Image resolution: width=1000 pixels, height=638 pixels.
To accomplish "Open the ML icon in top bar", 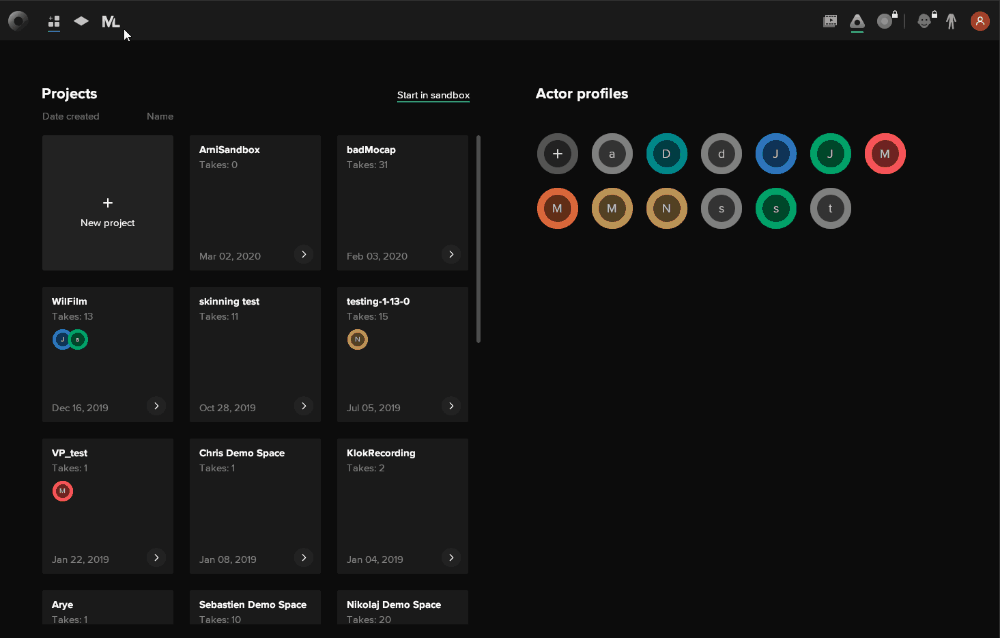I will [x=110, y=22].
